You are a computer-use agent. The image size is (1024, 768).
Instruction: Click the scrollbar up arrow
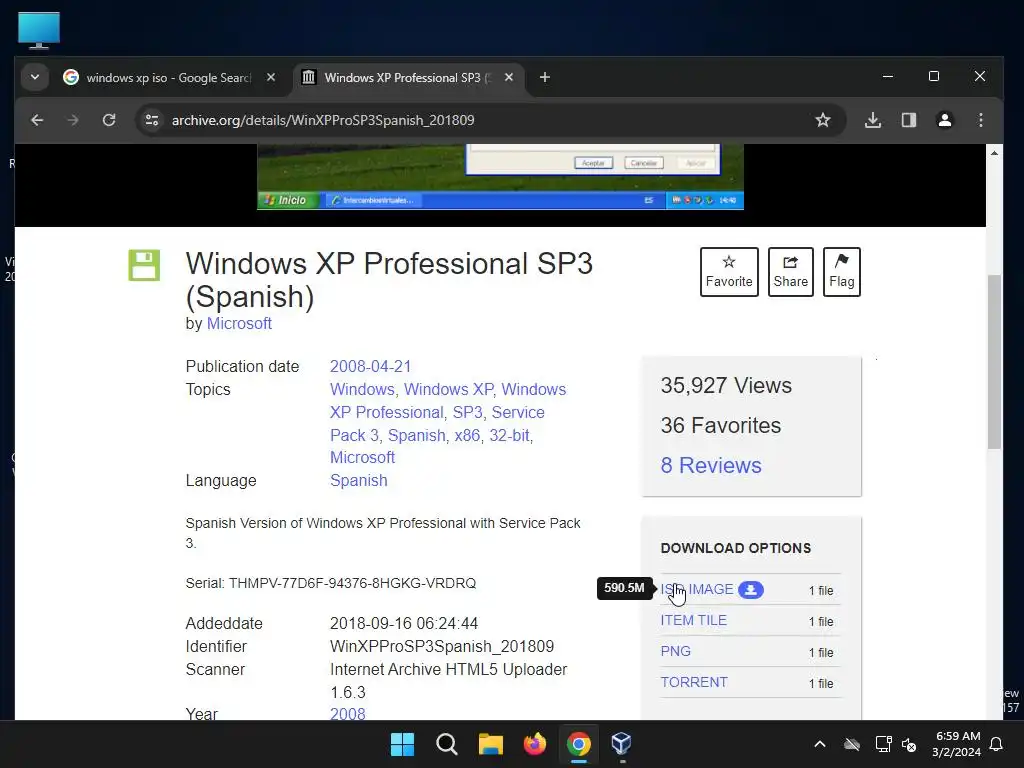(x=994, y=153)
